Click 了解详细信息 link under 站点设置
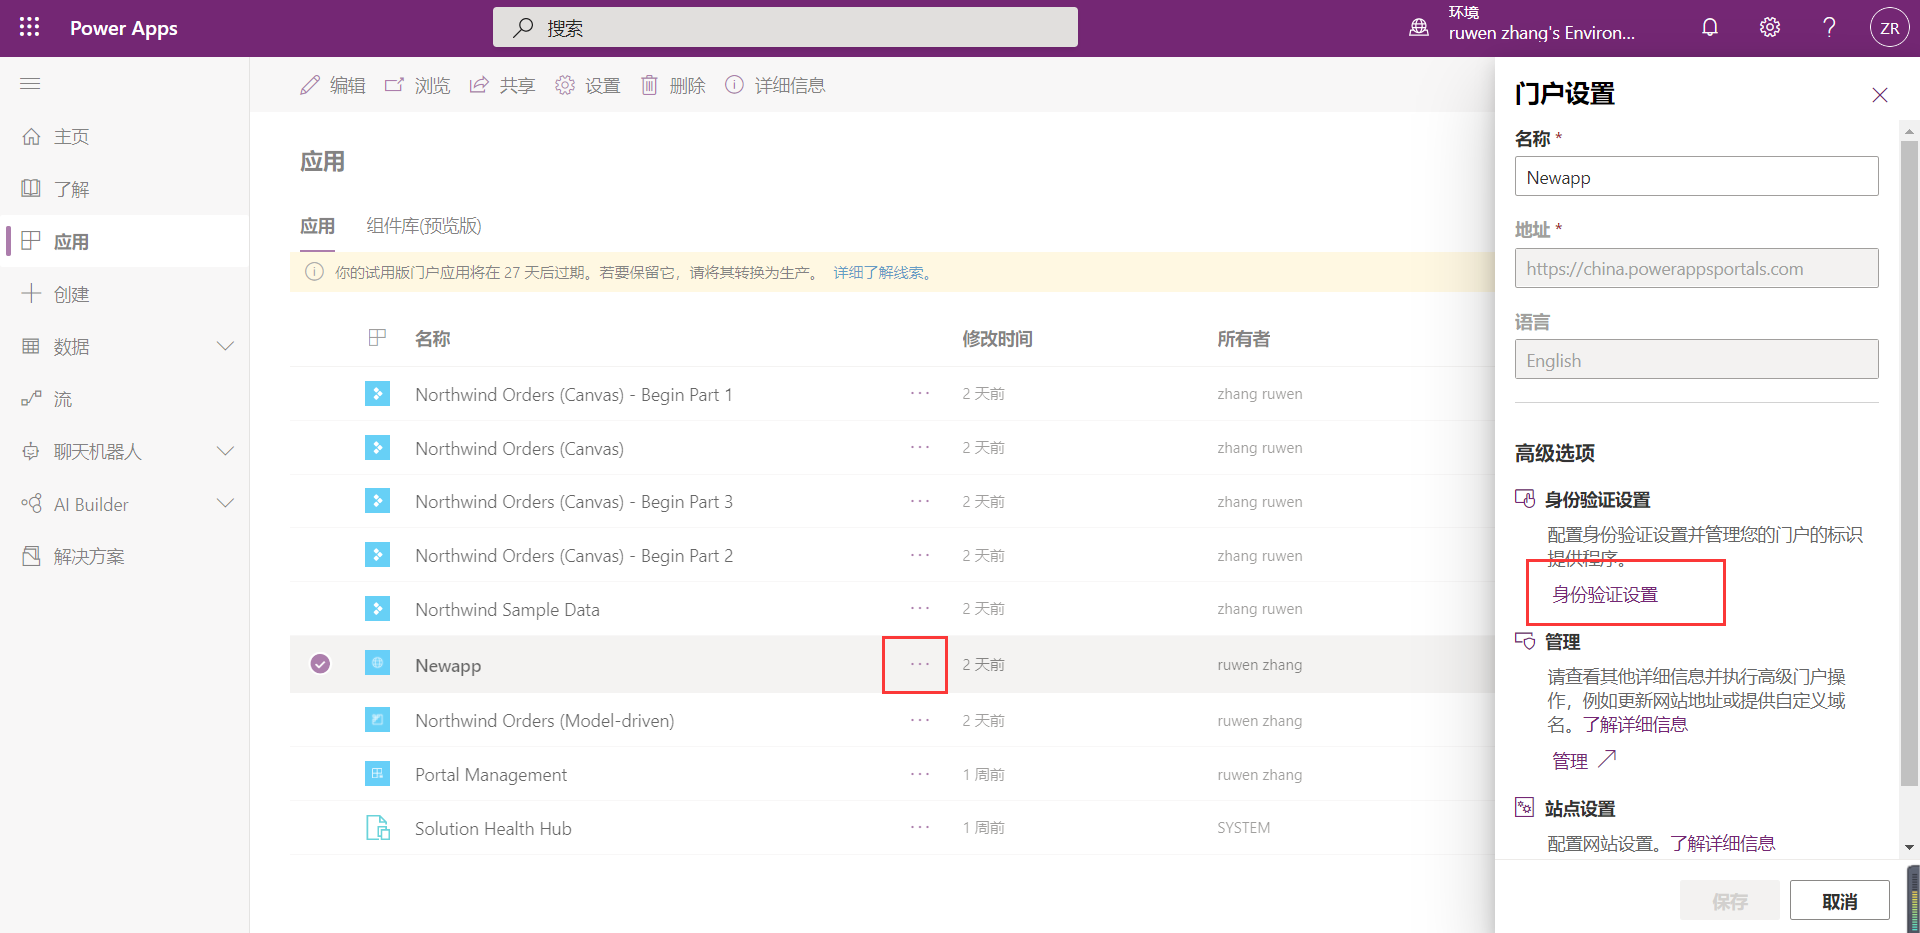The height and width of the screenshot is (933, 1920). point(1723,844)
